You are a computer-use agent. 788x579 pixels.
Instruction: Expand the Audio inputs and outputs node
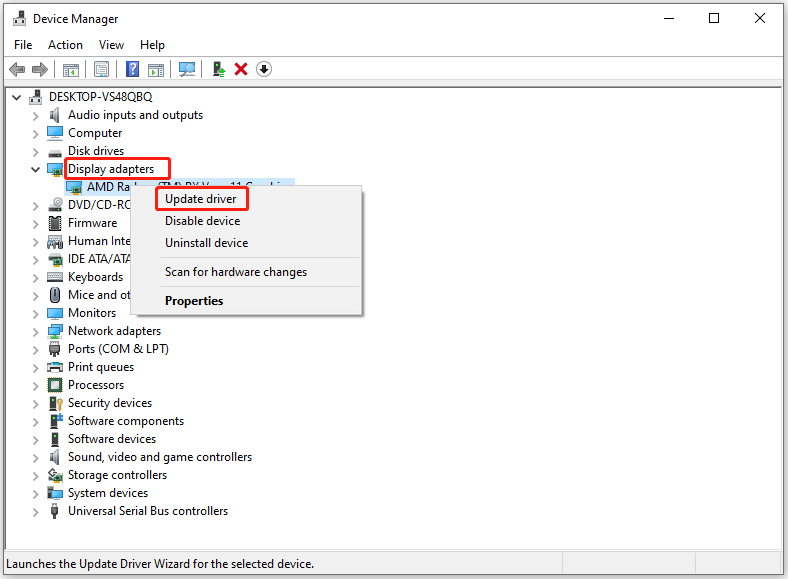(35, 116)
